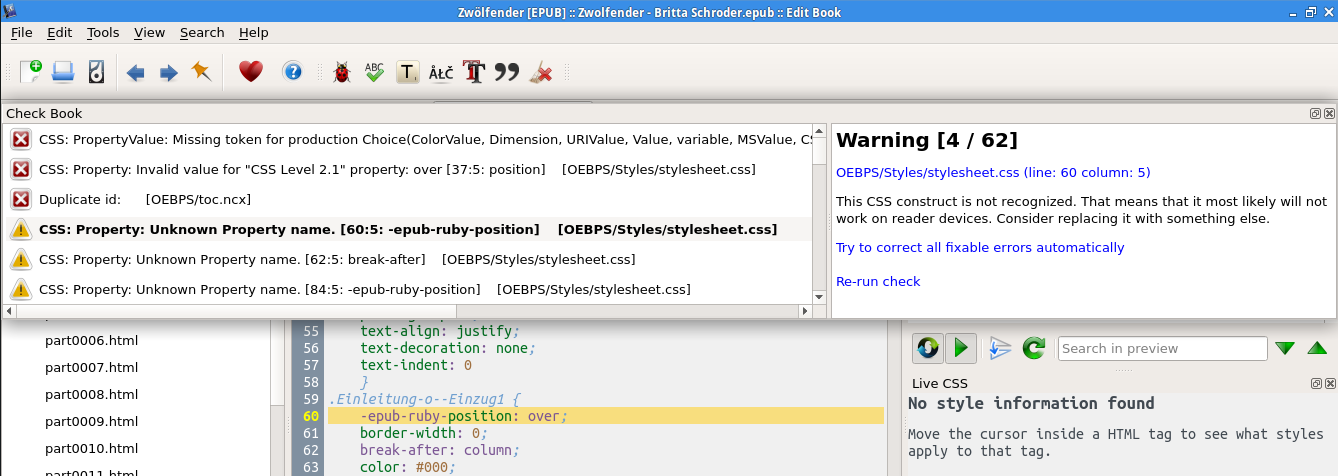The height and width of the screenshot is (476, 1338).
Task: Select the 'Invalid value' position error row
Action: coord(408,169)
